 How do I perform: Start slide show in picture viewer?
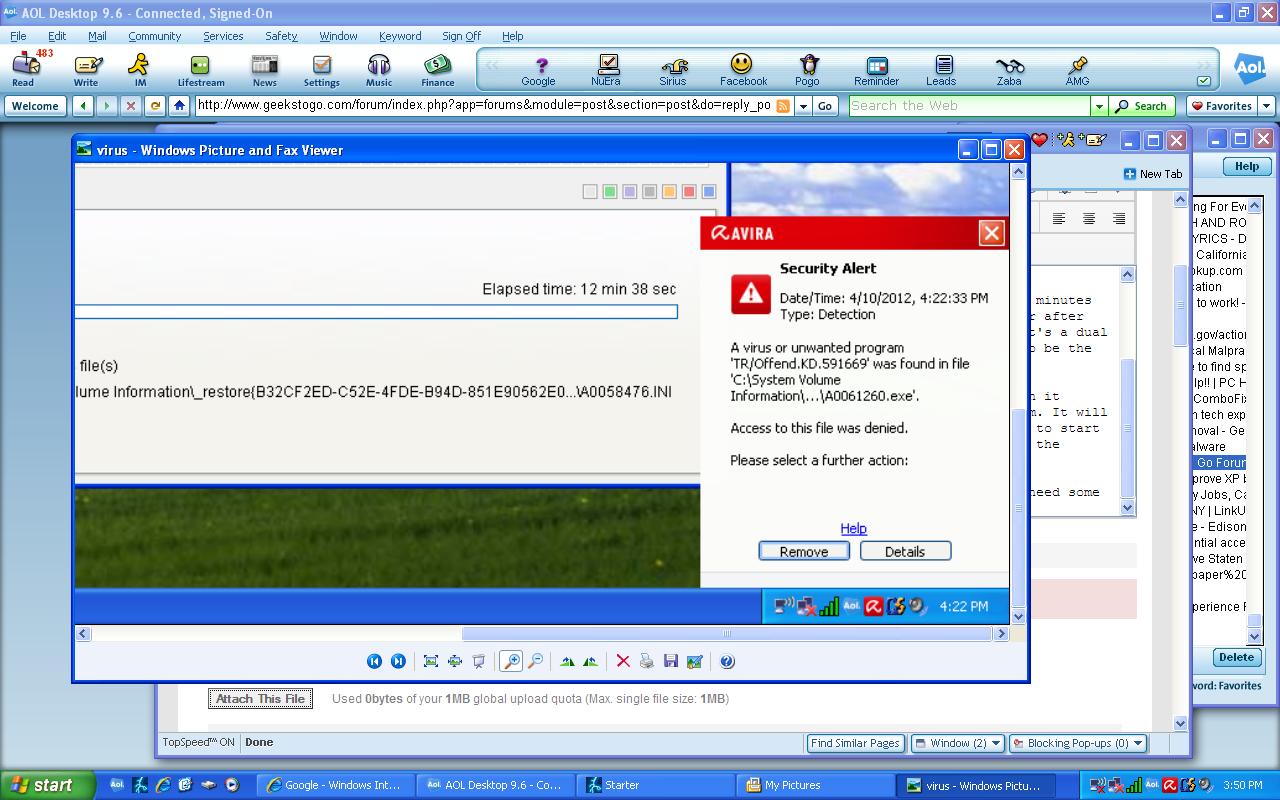coord(479,661)
